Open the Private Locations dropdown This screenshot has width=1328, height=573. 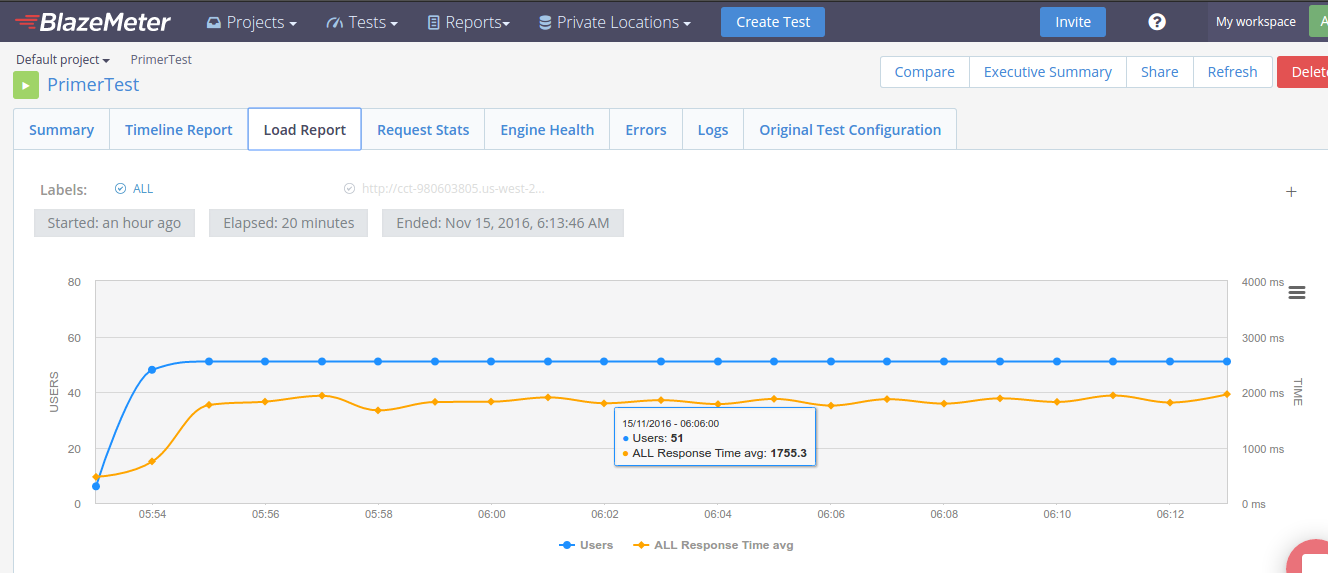[614, 22]
